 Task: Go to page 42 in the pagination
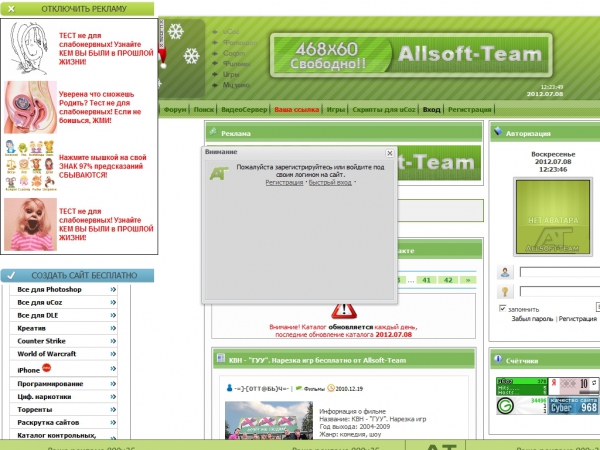pyautogui.click(x=448, y=280)
